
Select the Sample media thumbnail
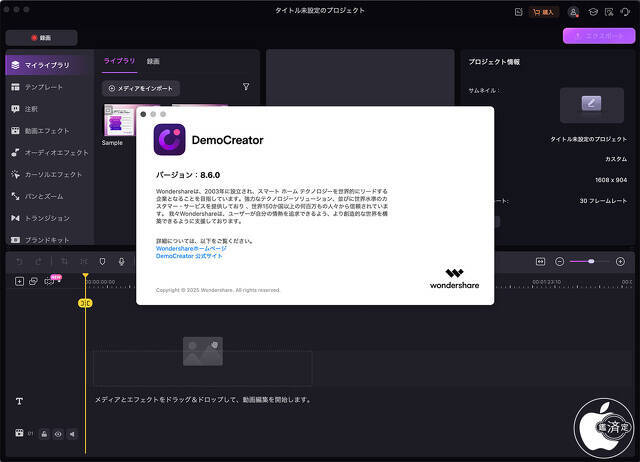tap(119, 120)
